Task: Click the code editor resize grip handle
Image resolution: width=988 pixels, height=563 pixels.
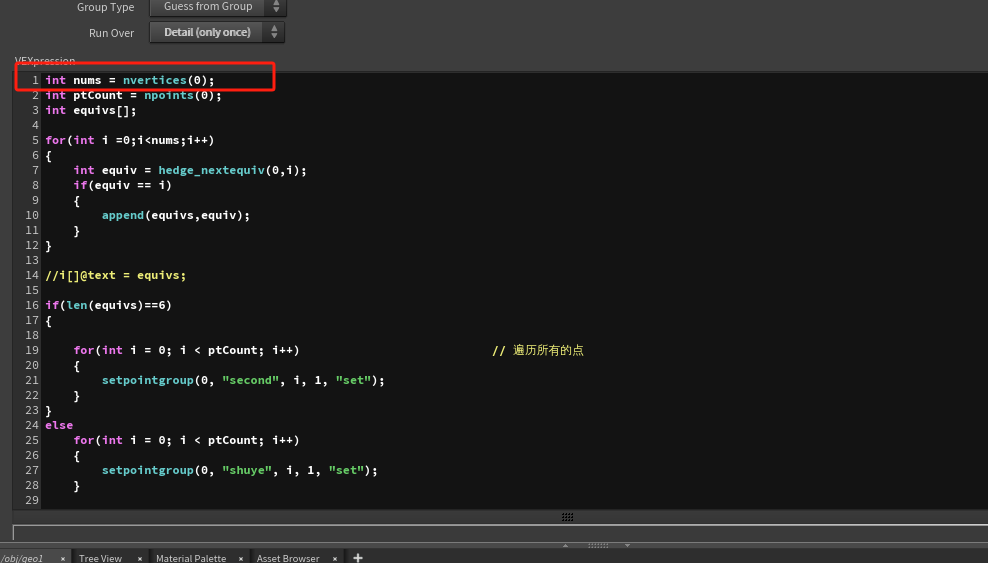Action: (567, 517)
